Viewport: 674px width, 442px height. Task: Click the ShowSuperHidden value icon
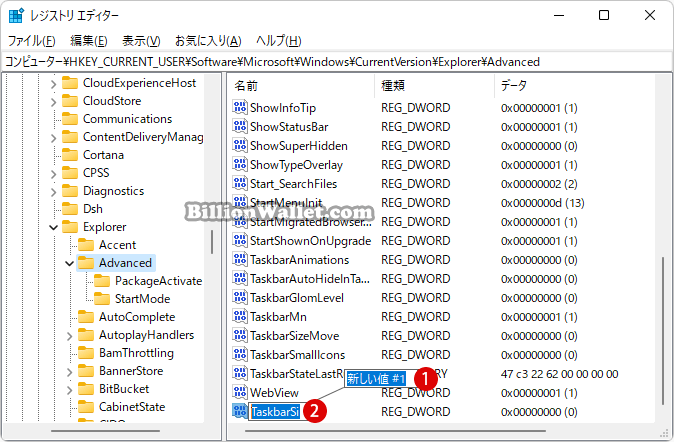coord(240,145)
